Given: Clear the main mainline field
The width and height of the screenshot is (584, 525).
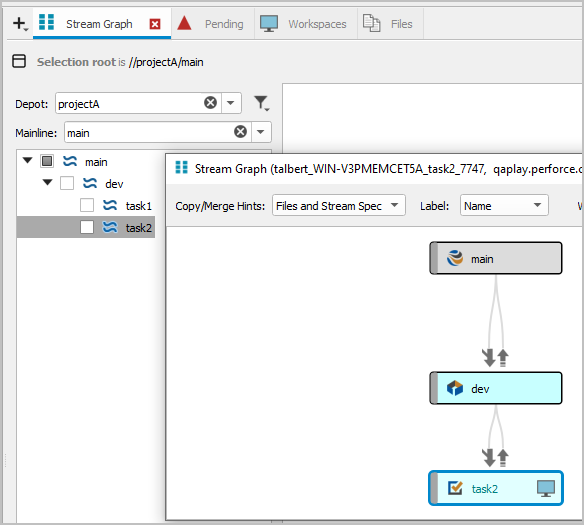Looking at the screenshot, I should click(240, 131).
